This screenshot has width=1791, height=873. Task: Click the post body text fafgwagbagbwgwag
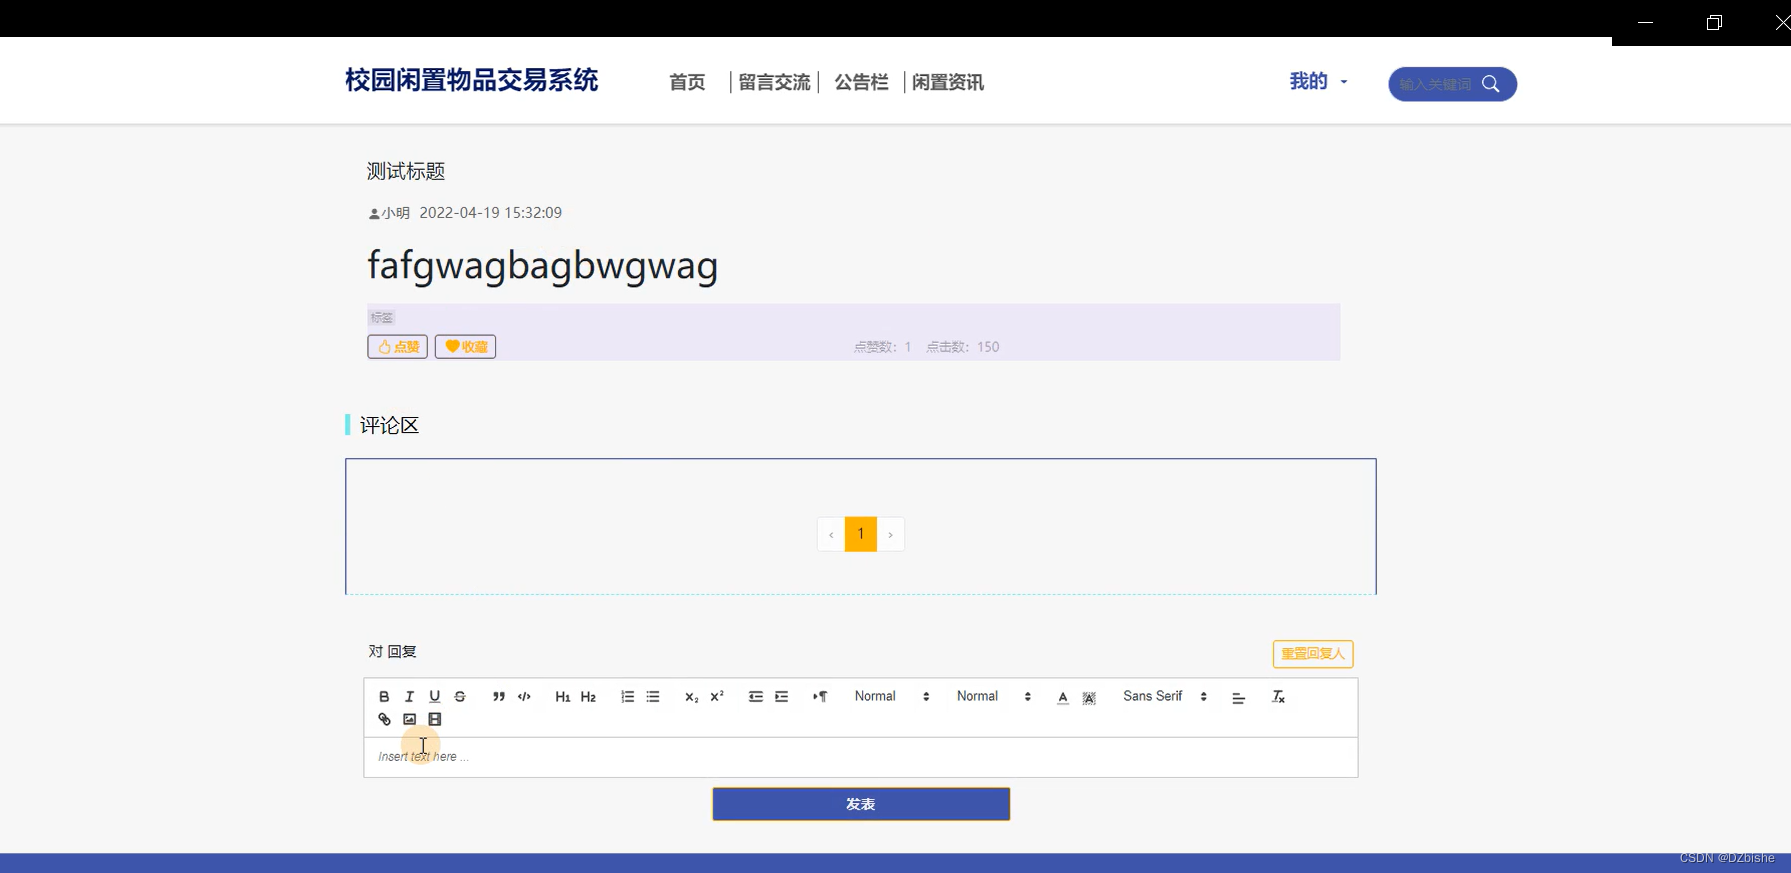click(x=543, y=266)
